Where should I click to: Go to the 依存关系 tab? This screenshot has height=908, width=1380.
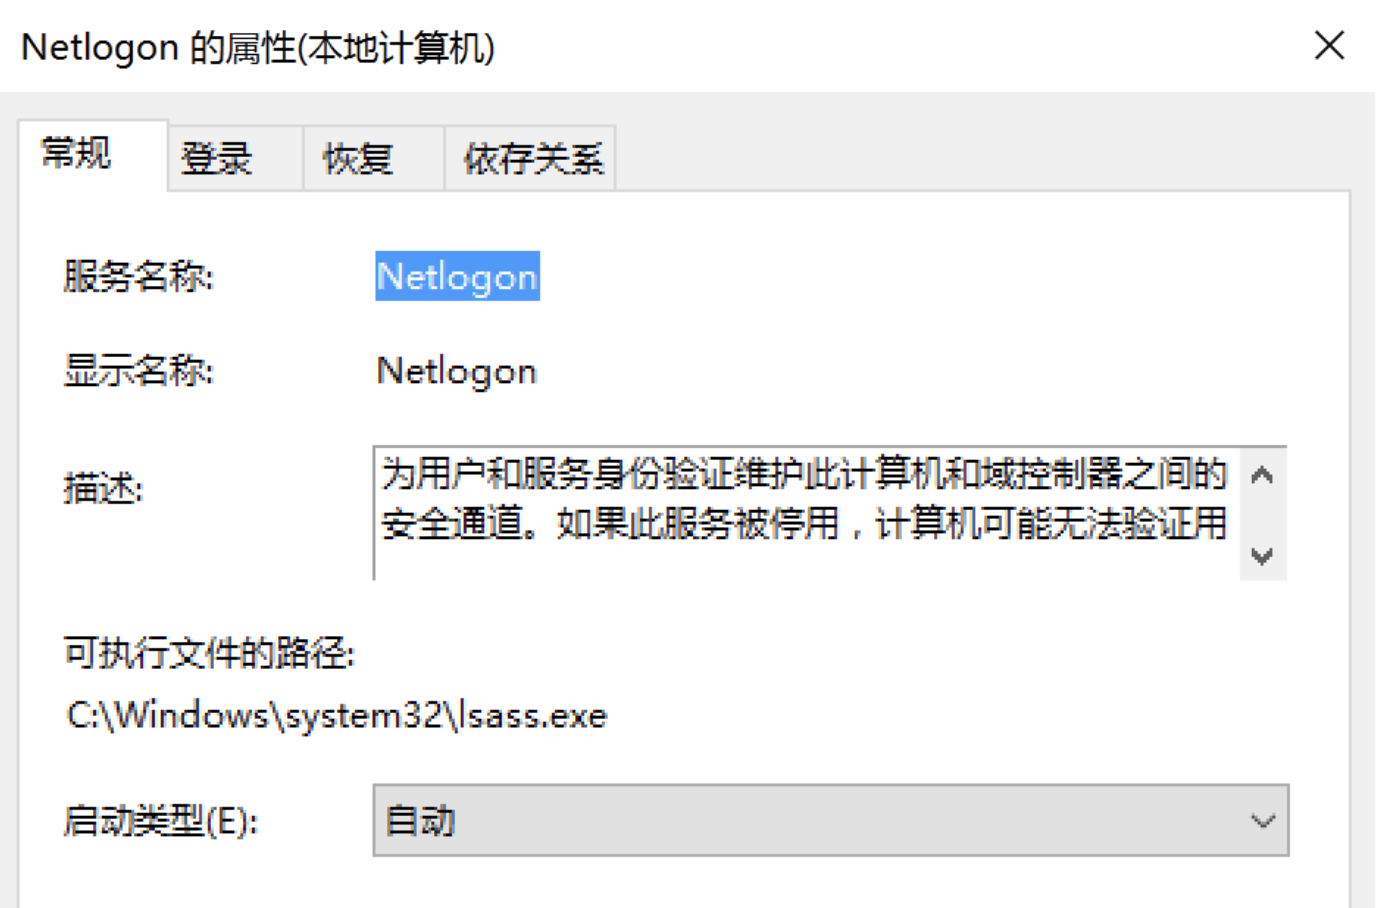pos(532,159)
